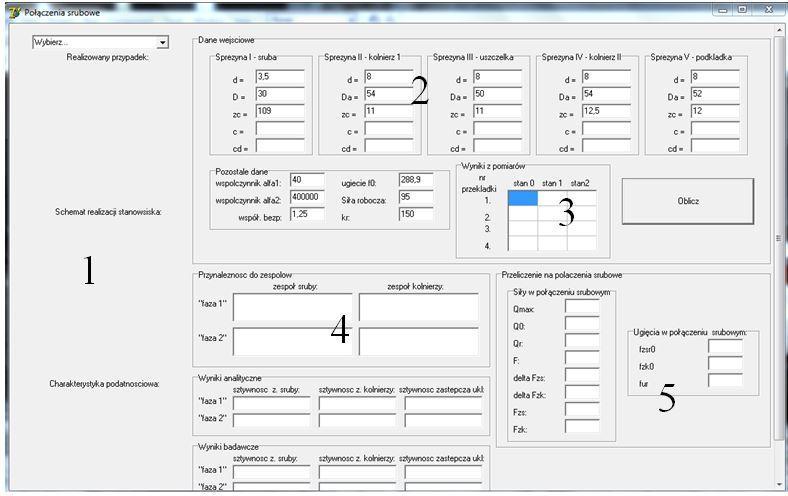Click the Fzs result field
The width and height of the screenshot is (788, 496).
582,409
